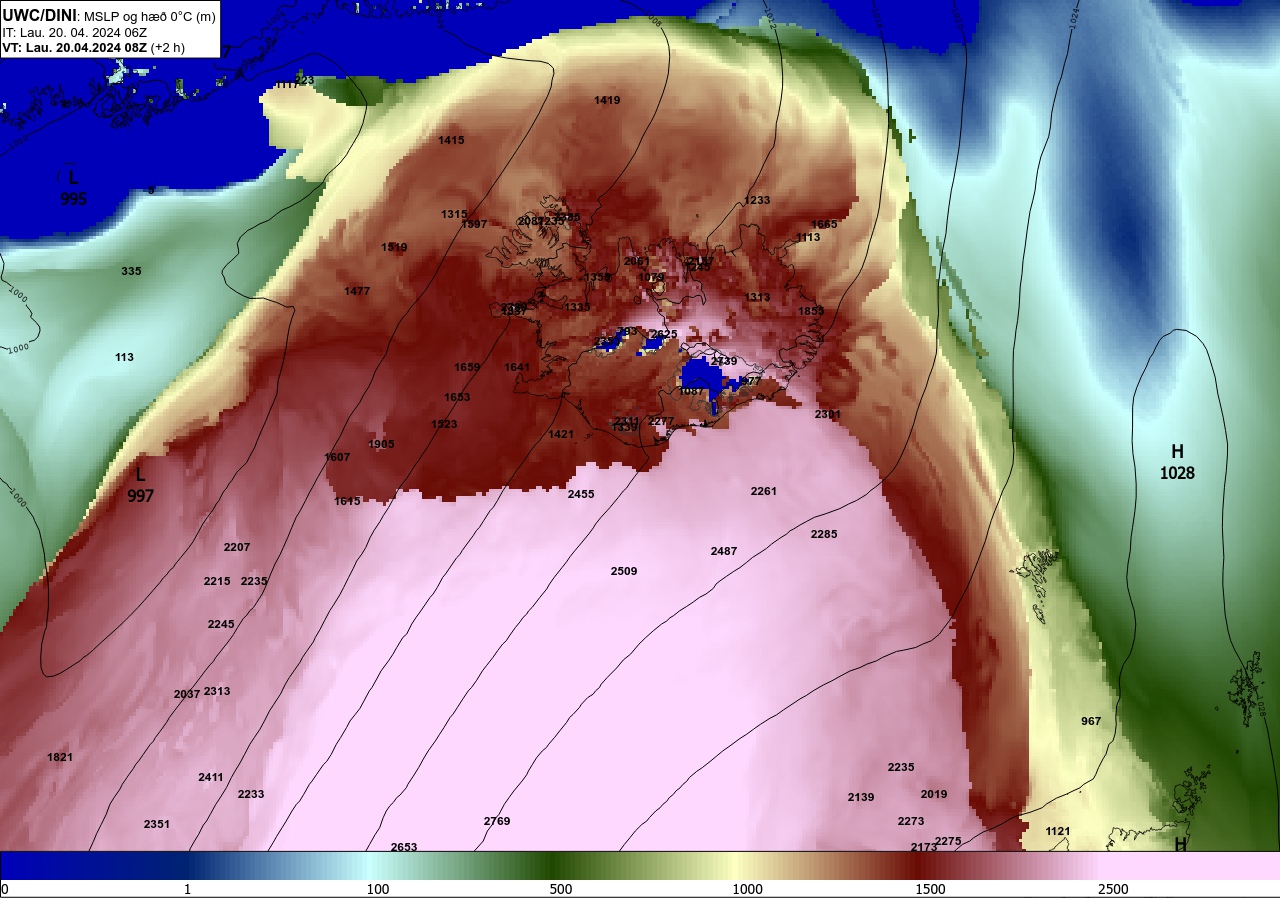Click the 2215 height value
This screenshot has width=1280, height=898.
tap(217, 581)
